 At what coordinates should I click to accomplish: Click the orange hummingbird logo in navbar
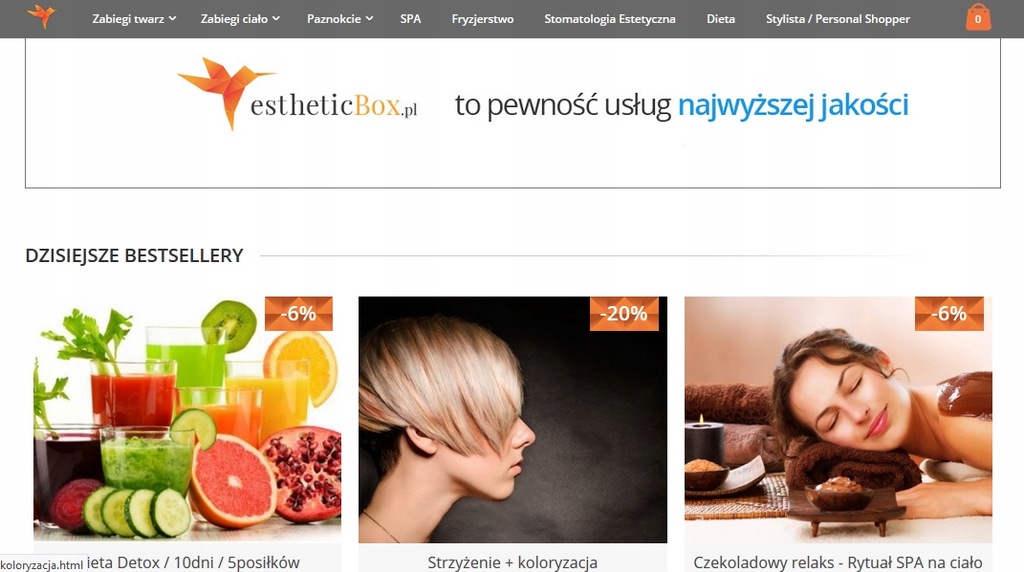coord(42,16)
